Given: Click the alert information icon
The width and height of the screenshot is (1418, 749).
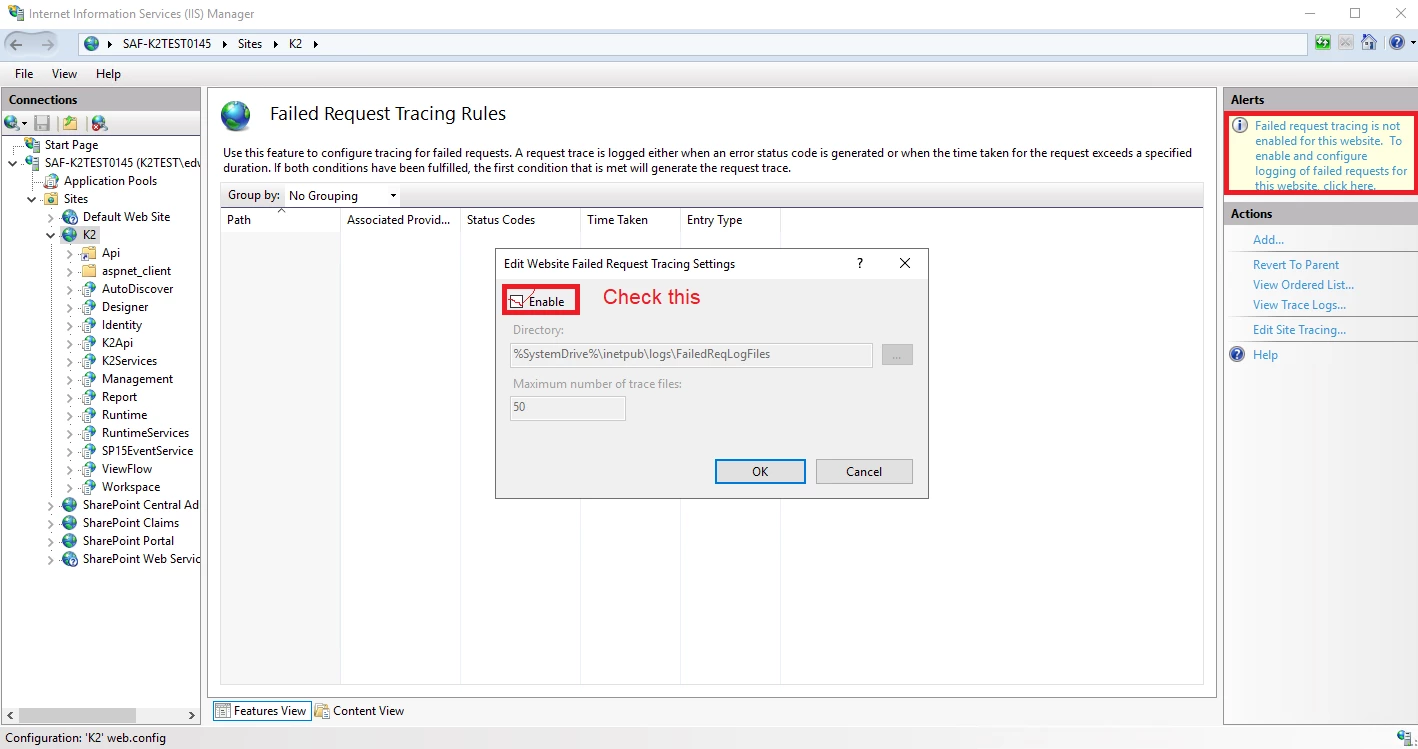Looking at the screenshot, I should point(1240,126).
